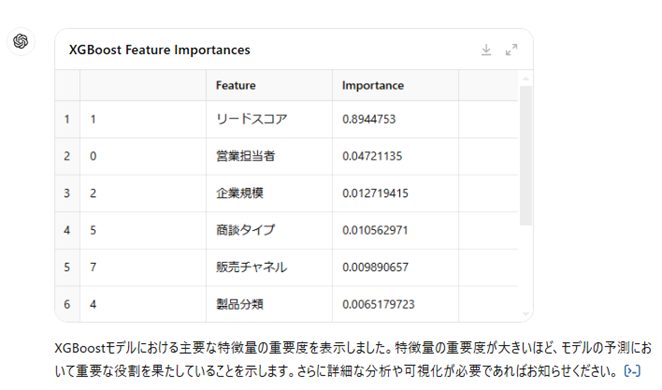Click index value 7 in 販売チャネル row
The height and width of the screenshot is (390, 662).
click(x=93, y=267)
